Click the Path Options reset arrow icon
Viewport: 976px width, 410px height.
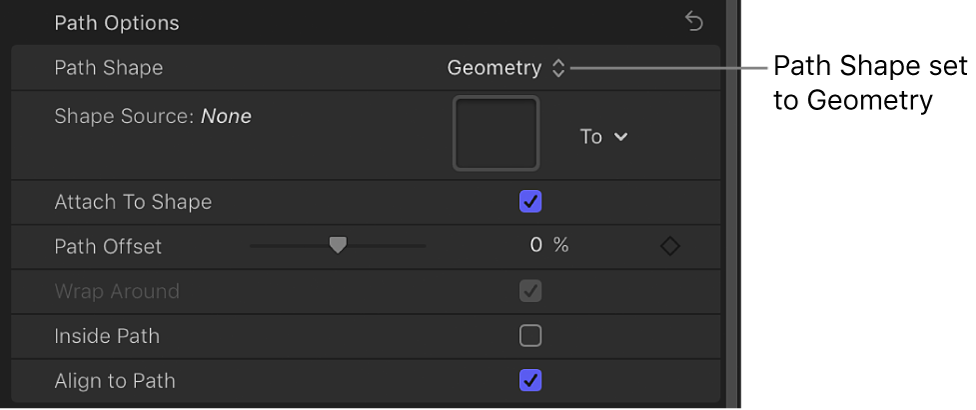[694, 21]
